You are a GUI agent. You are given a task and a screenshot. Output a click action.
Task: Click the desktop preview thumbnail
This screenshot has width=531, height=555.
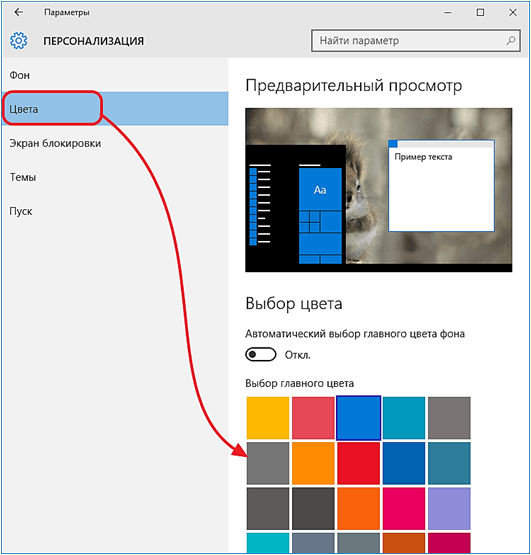[x=378, y=190]
